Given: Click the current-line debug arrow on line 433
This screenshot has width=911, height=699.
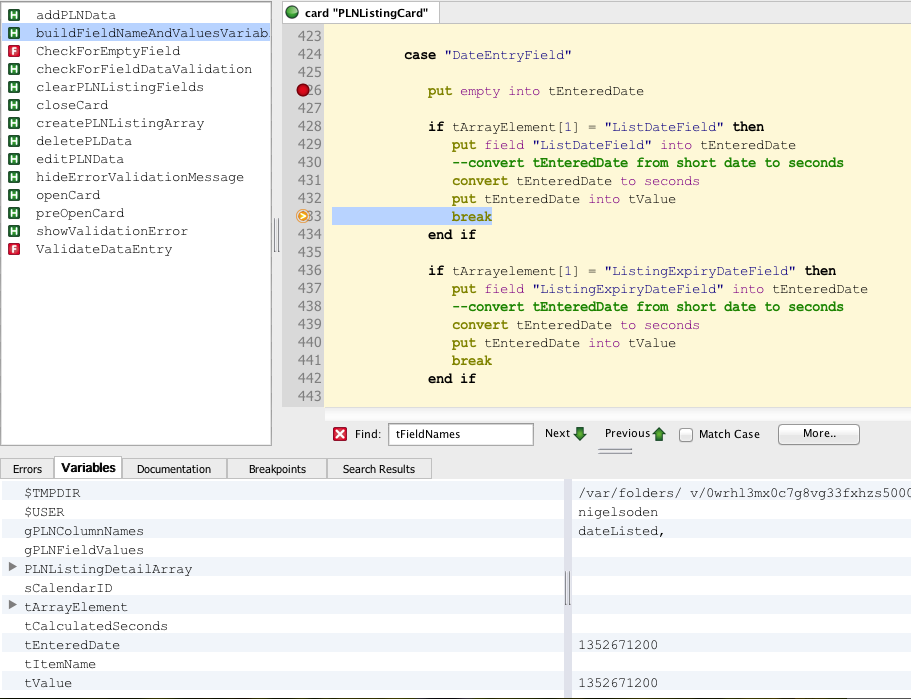Looking at the screenshot, I should [x=303, y=217].
